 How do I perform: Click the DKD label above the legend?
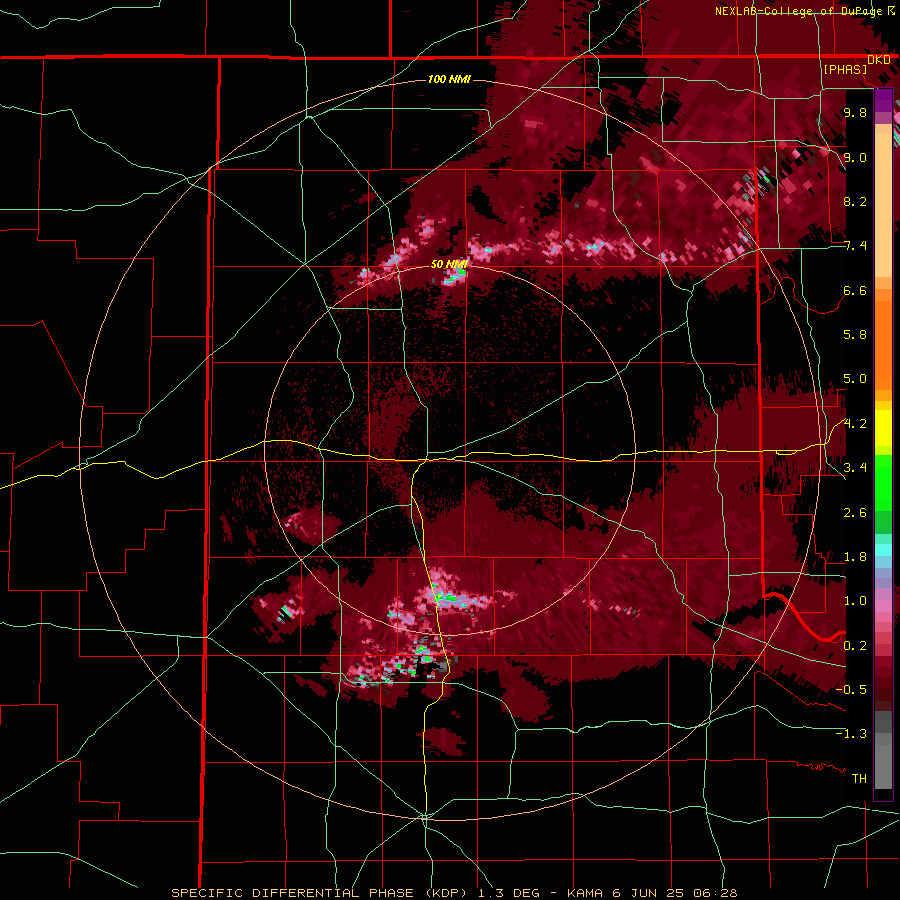click(x=879, y=60)
